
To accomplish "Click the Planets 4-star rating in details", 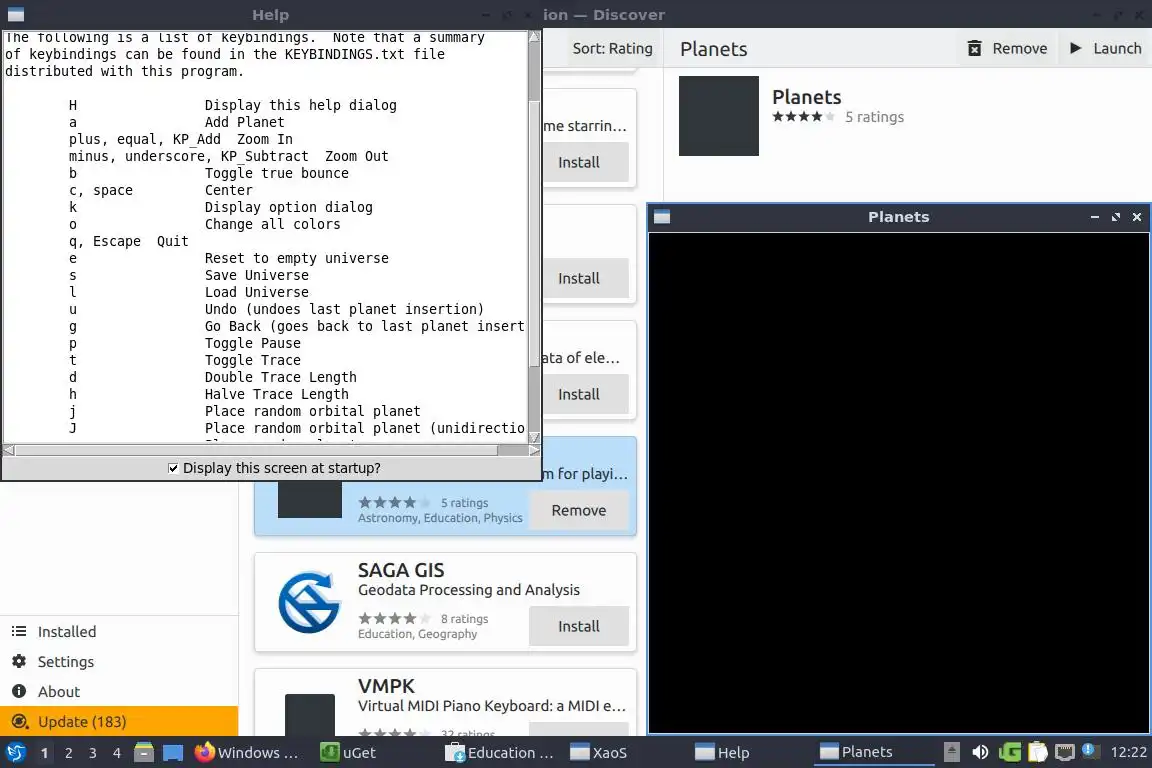I will click(803, 116).
